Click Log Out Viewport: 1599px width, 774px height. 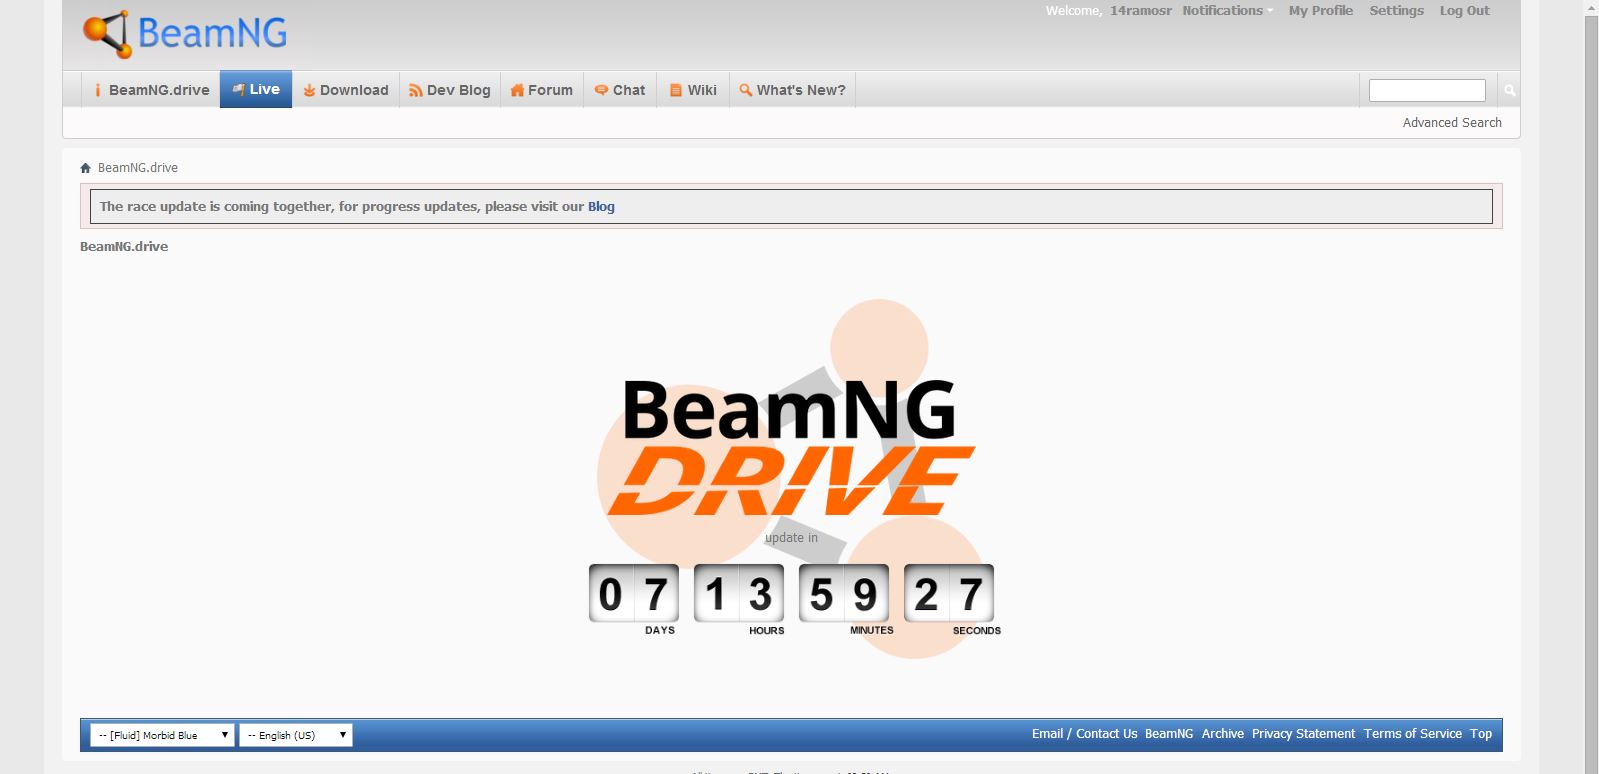coord(1464,11)
